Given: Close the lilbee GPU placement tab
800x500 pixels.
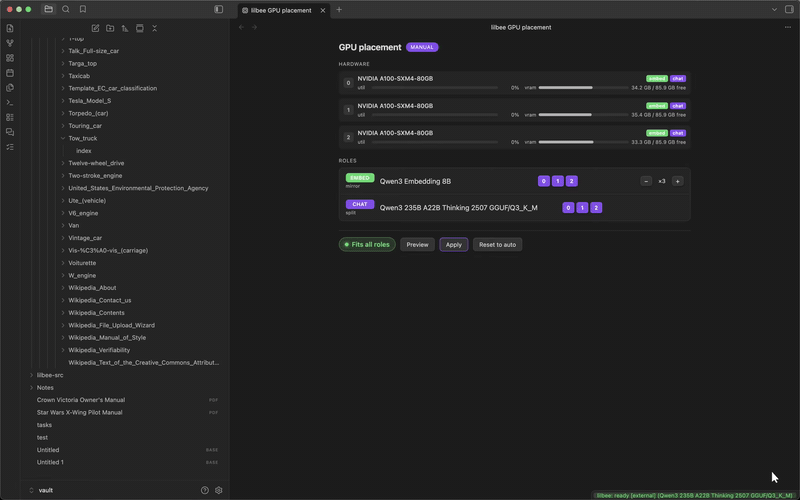Looking at the screenshot, I should pos(322,10).
